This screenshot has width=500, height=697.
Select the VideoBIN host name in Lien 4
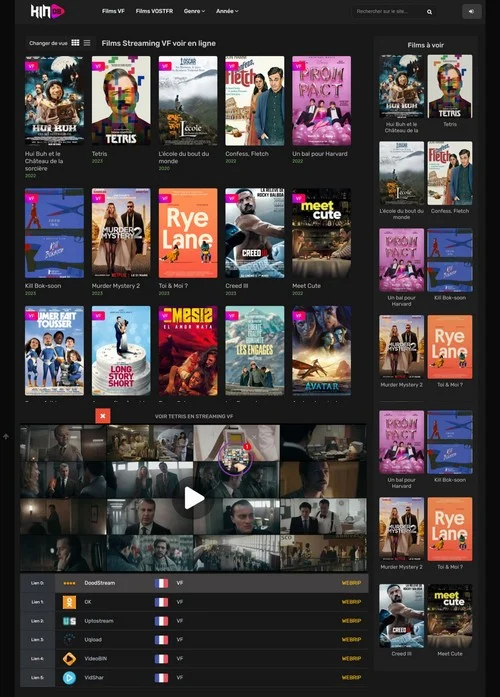(96, 659)
